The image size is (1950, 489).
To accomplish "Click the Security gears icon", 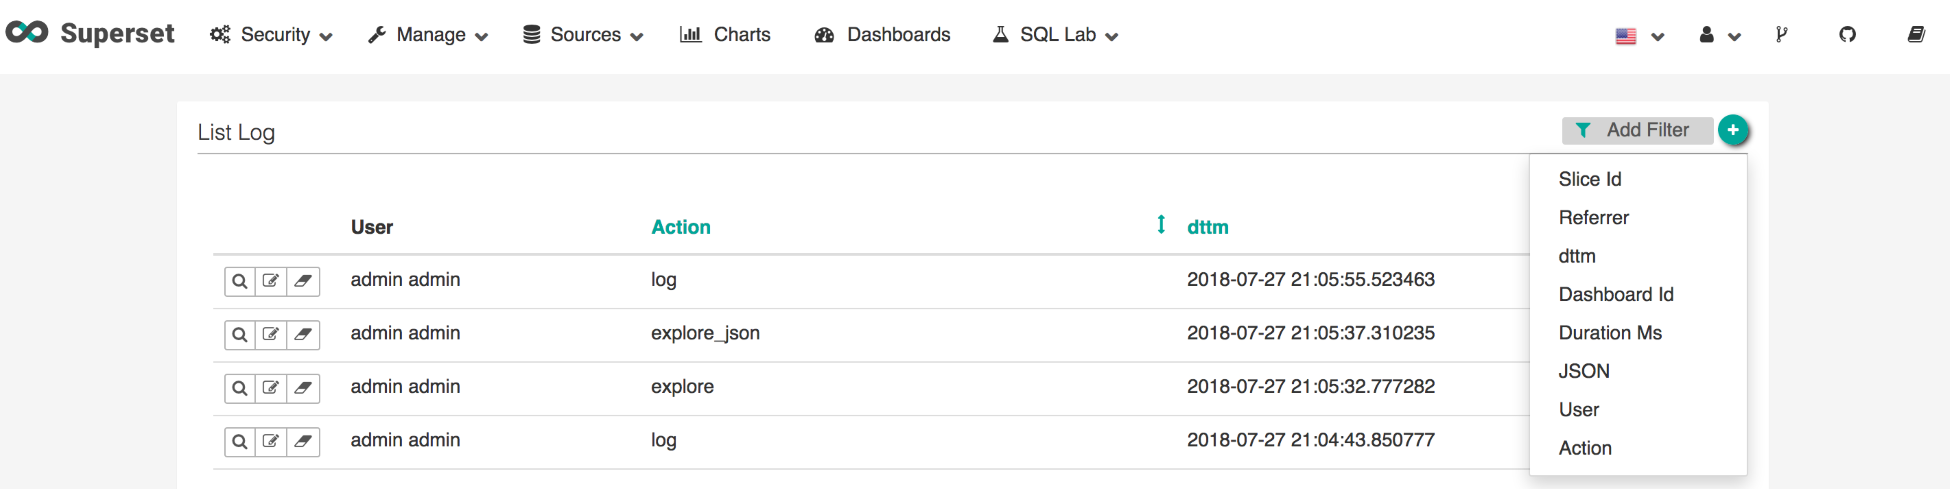I will point(220,35).
